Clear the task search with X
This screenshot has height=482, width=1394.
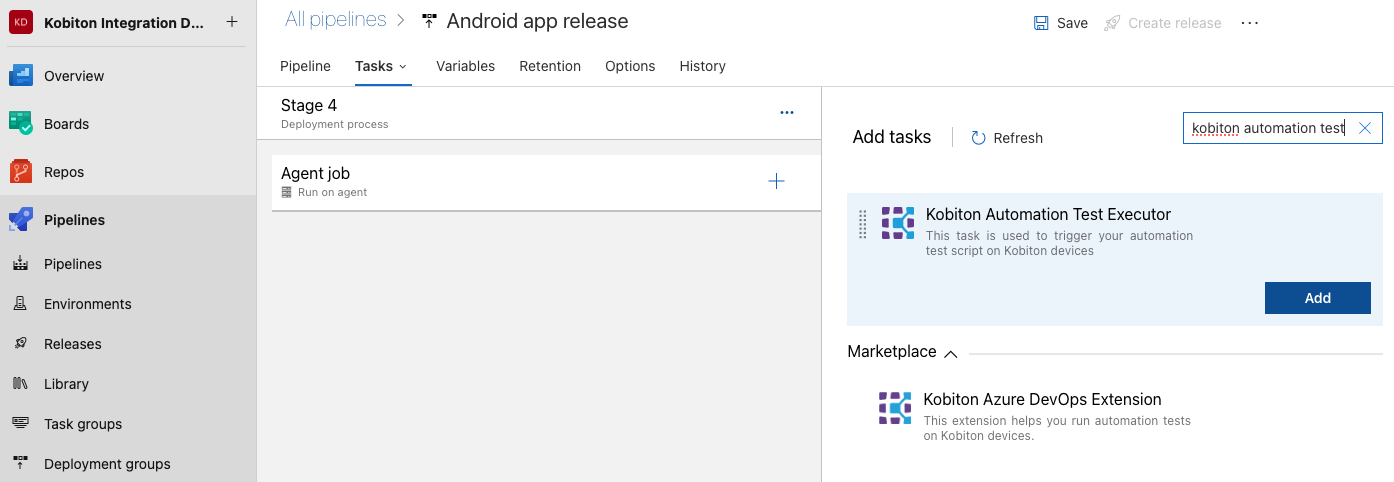pyautogui.click(x=1365, y=128)
